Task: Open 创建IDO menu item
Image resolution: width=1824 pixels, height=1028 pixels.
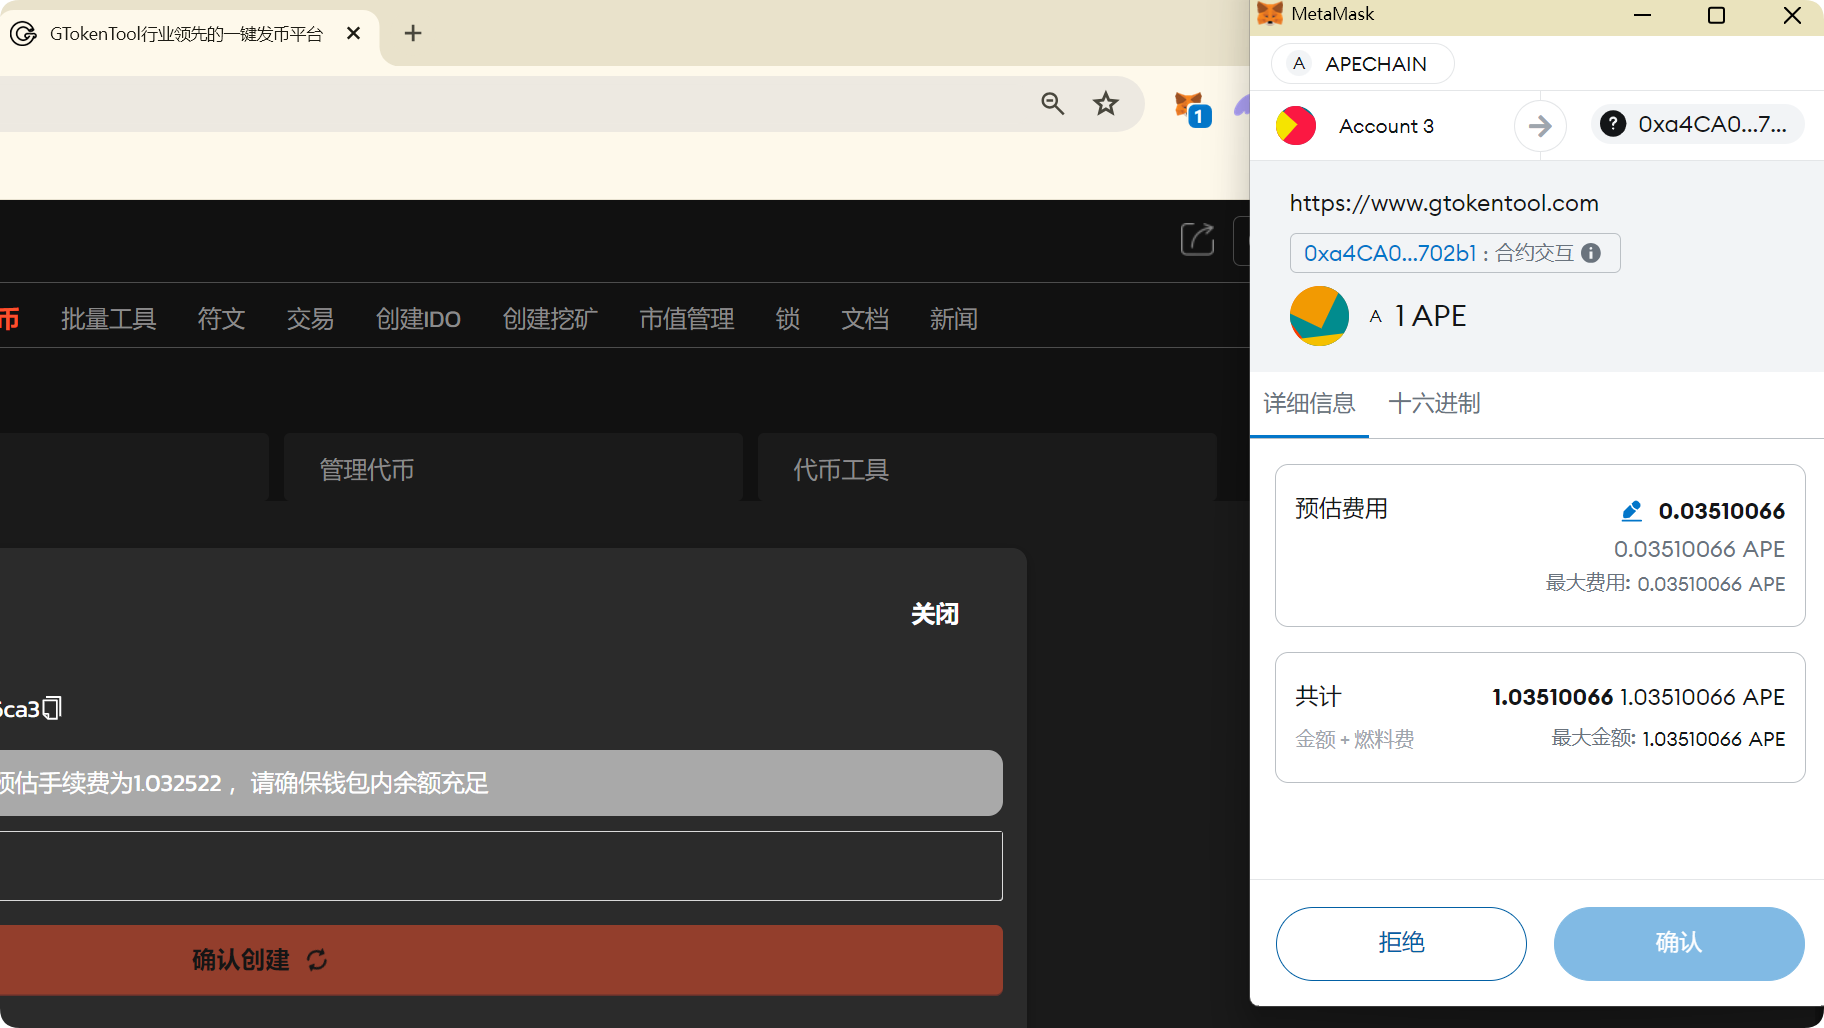Action: pyautogui.click(x=418, y=319)
